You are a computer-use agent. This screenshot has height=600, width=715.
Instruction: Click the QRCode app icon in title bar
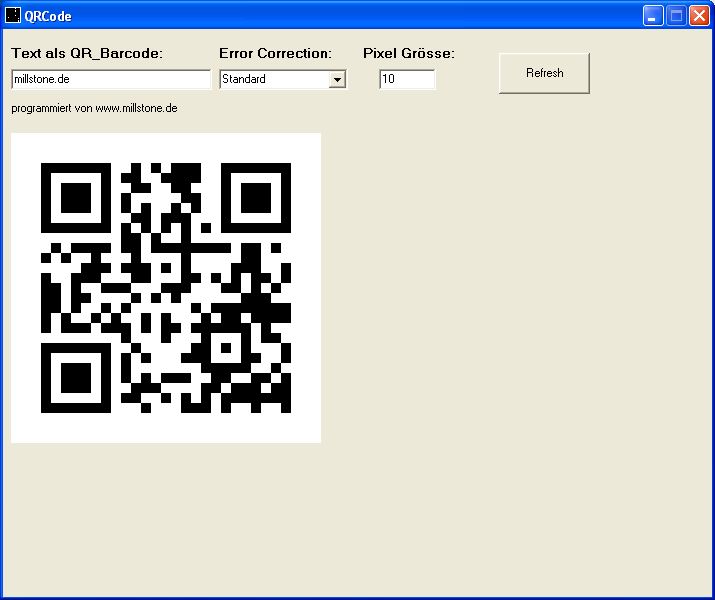(x=13, y=16)
